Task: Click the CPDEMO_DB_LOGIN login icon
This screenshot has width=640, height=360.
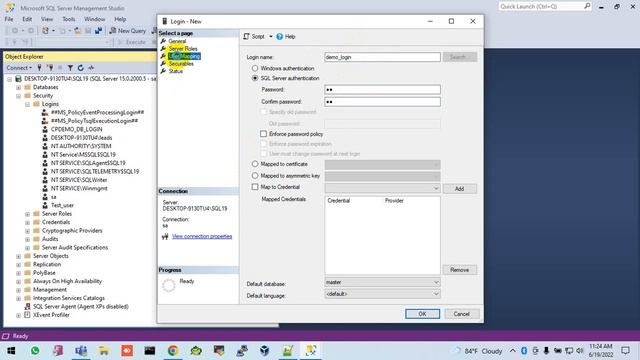Action: pos(45,129)
